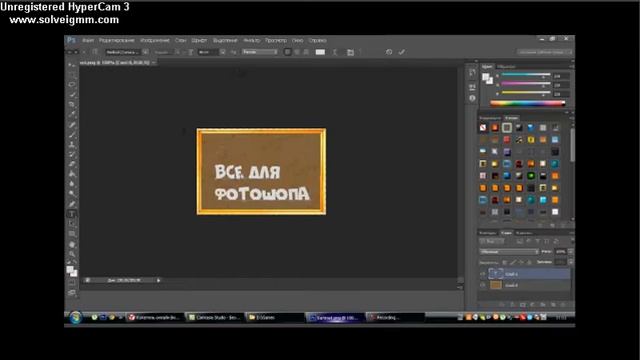Open the layer blend mode dropdown
This screenshot has width=640, height=360.
click(509, 252)
